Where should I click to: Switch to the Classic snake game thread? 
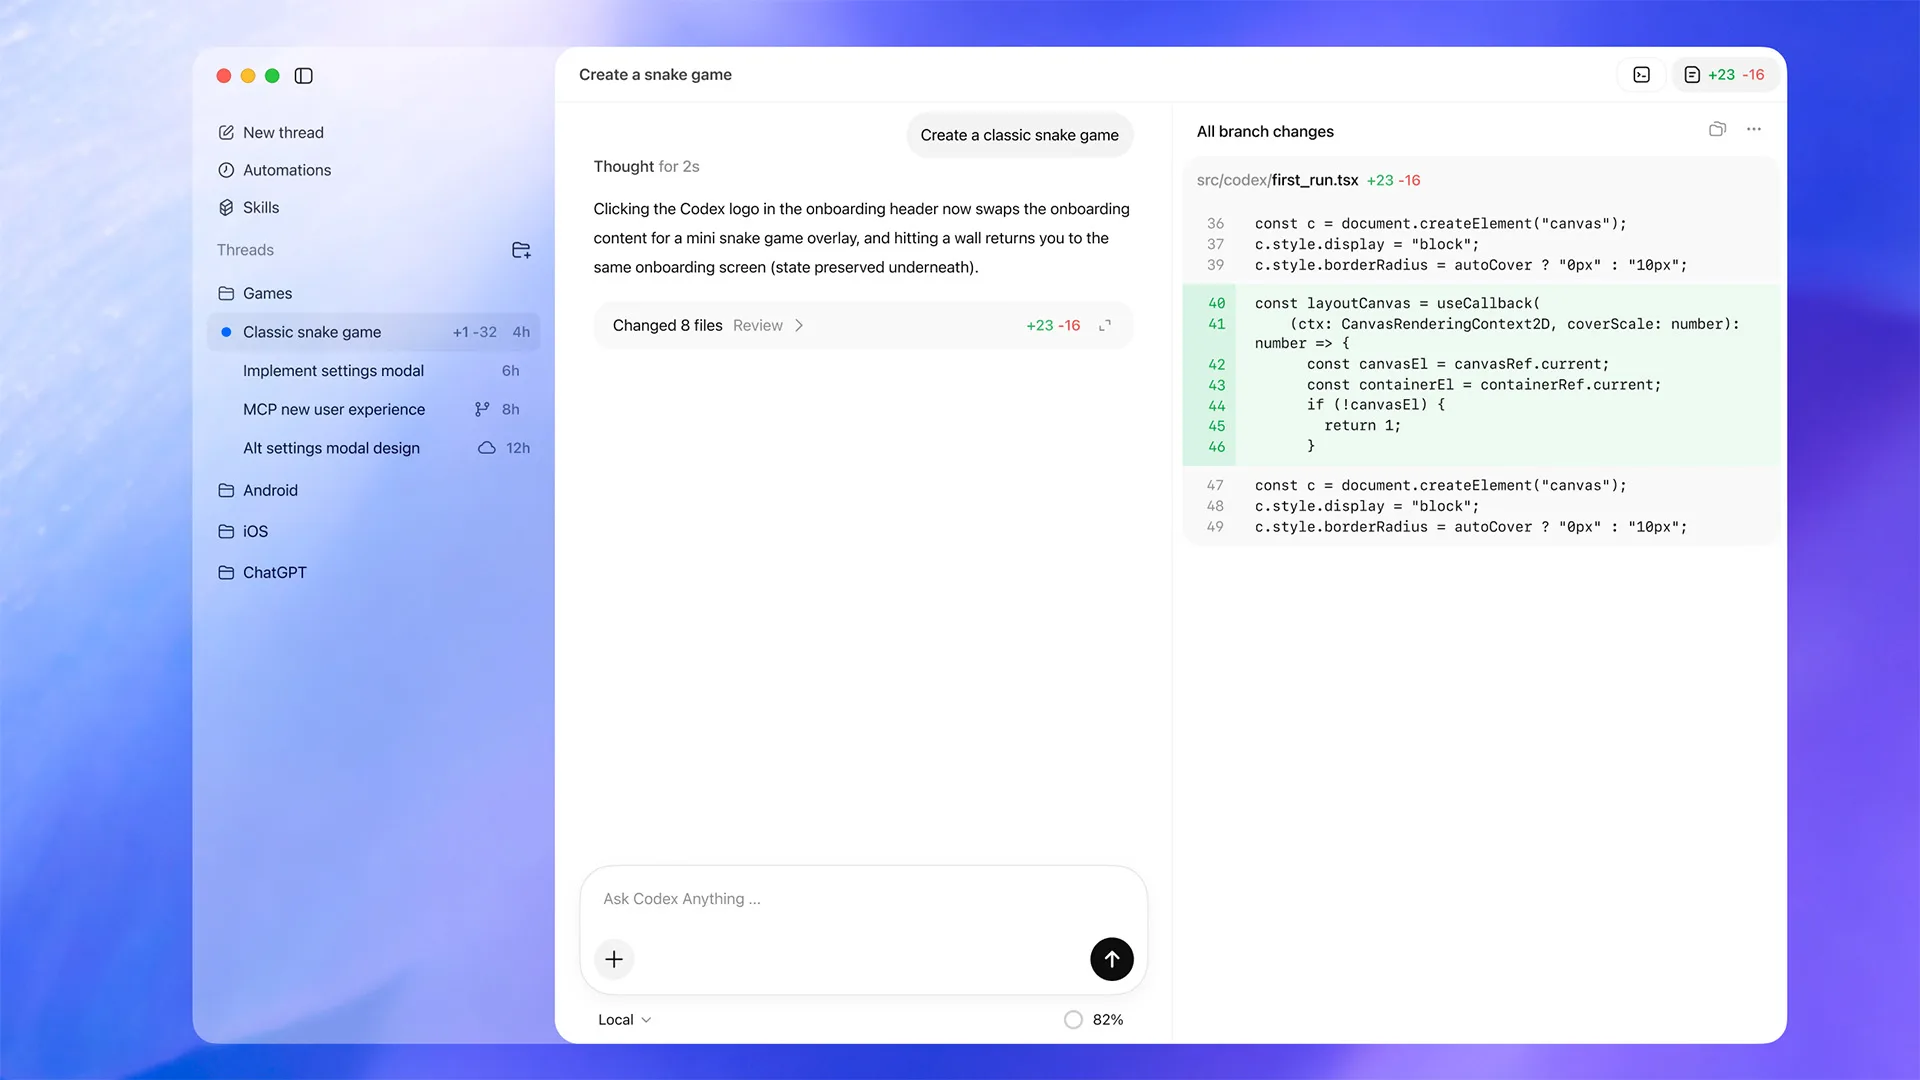point(312,331)
